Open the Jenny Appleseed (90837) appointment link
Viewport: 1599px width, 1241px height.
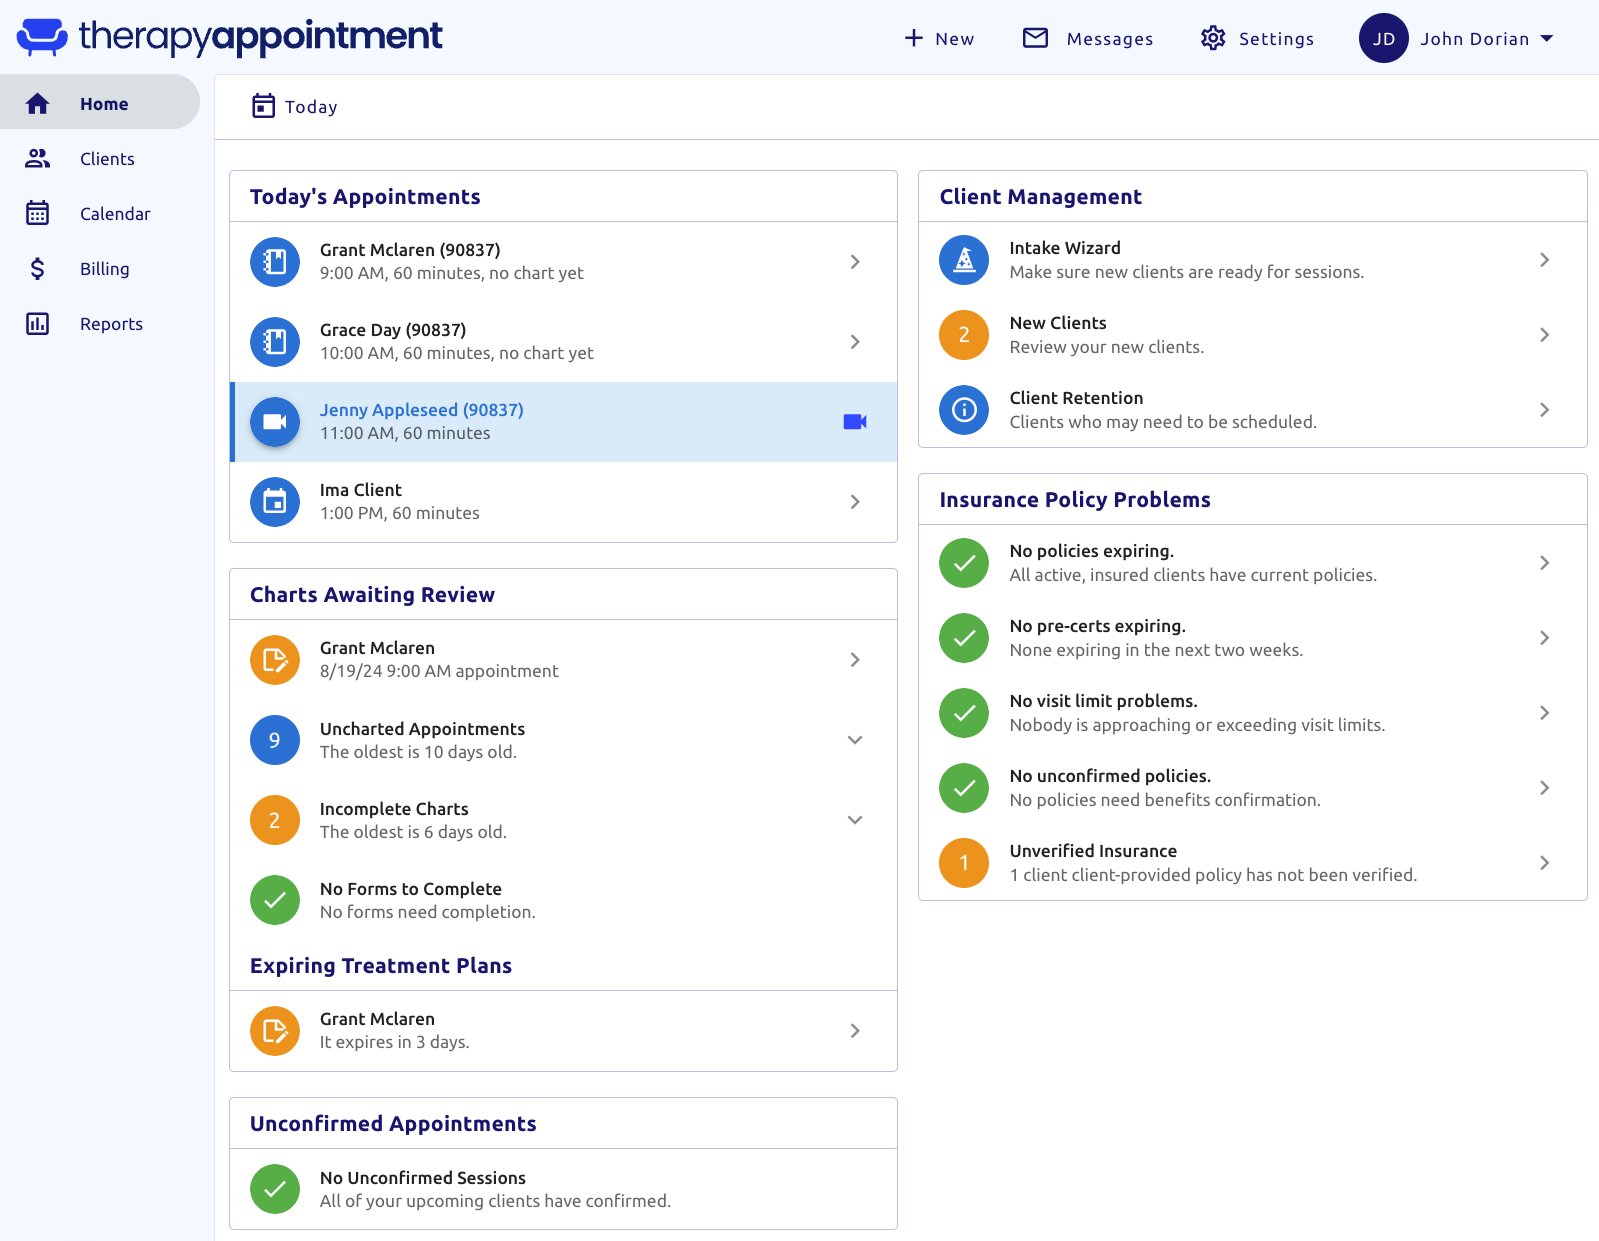point(421,410)
